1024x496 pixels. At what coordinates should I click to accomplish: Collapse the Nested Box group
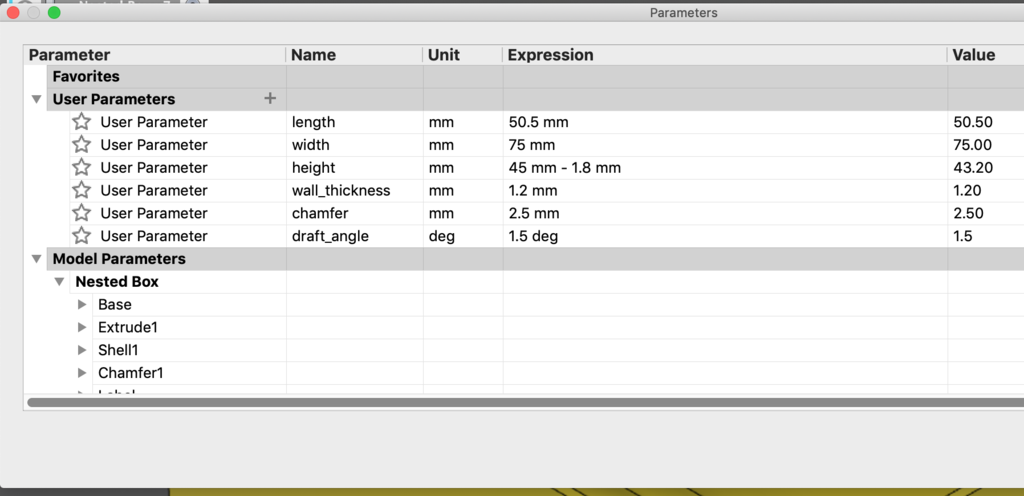(60, 282)
